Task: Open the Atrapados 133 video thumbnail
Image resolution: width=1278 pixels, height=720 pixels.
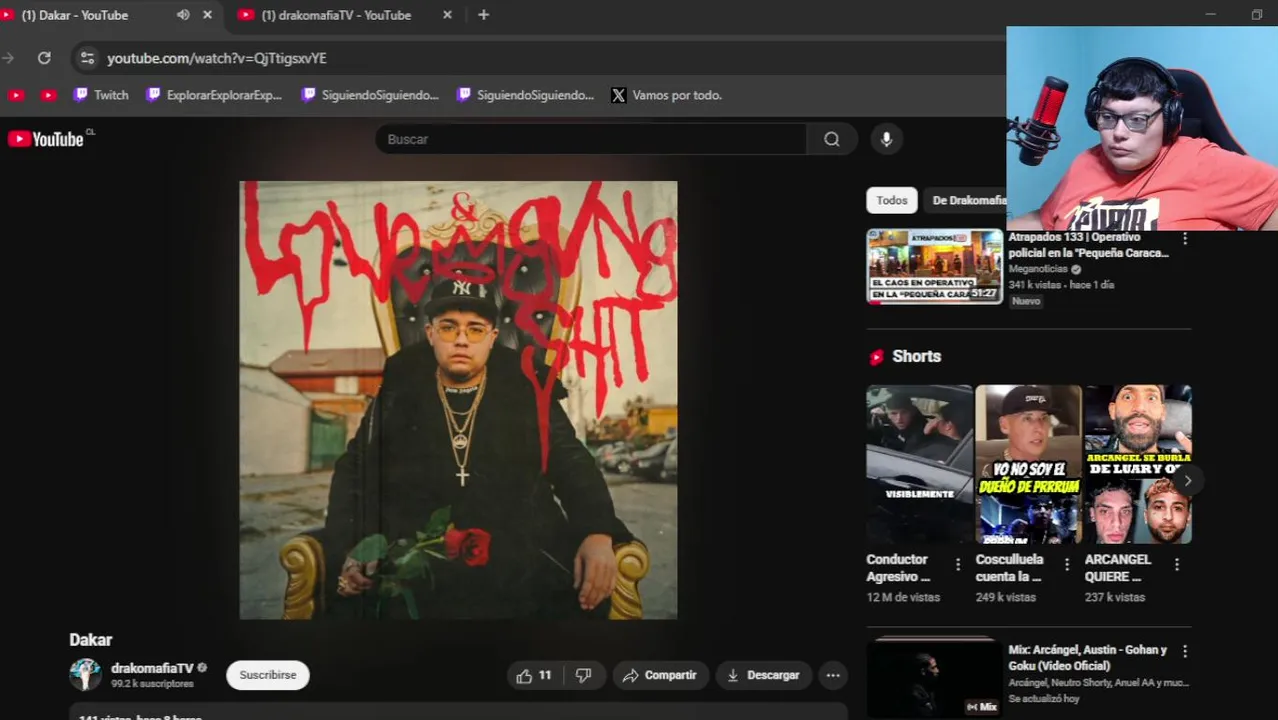Action: pyautogui.click(x=934, y=266)
